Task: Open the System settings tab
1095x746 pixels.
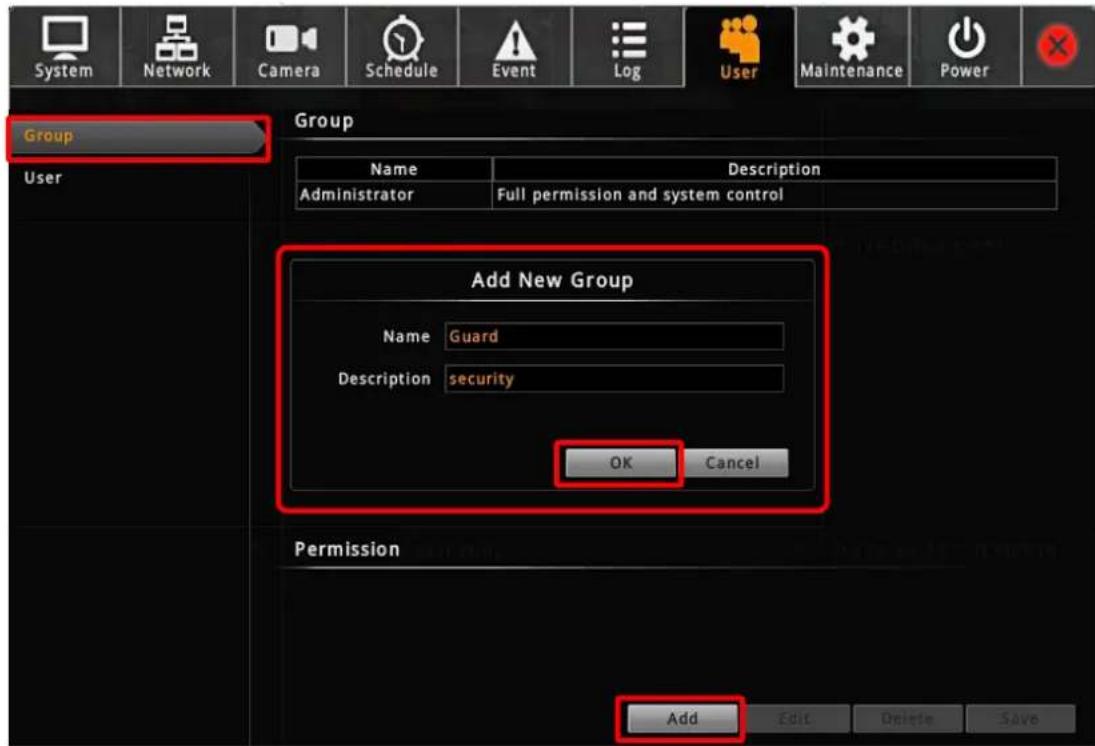Action: click(64, 47)
